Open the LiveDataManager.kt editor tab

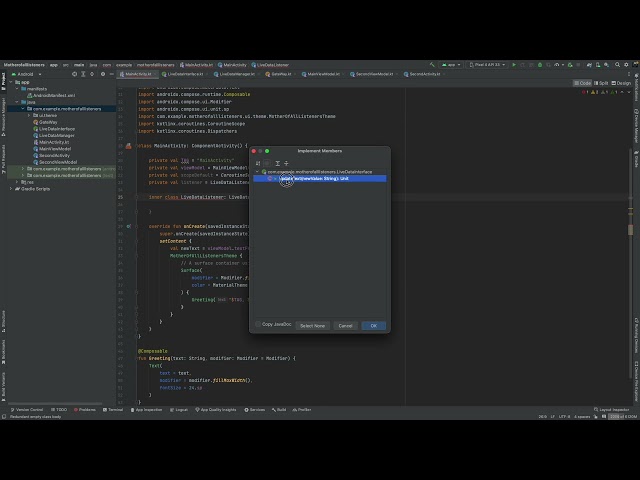[235, 74]
